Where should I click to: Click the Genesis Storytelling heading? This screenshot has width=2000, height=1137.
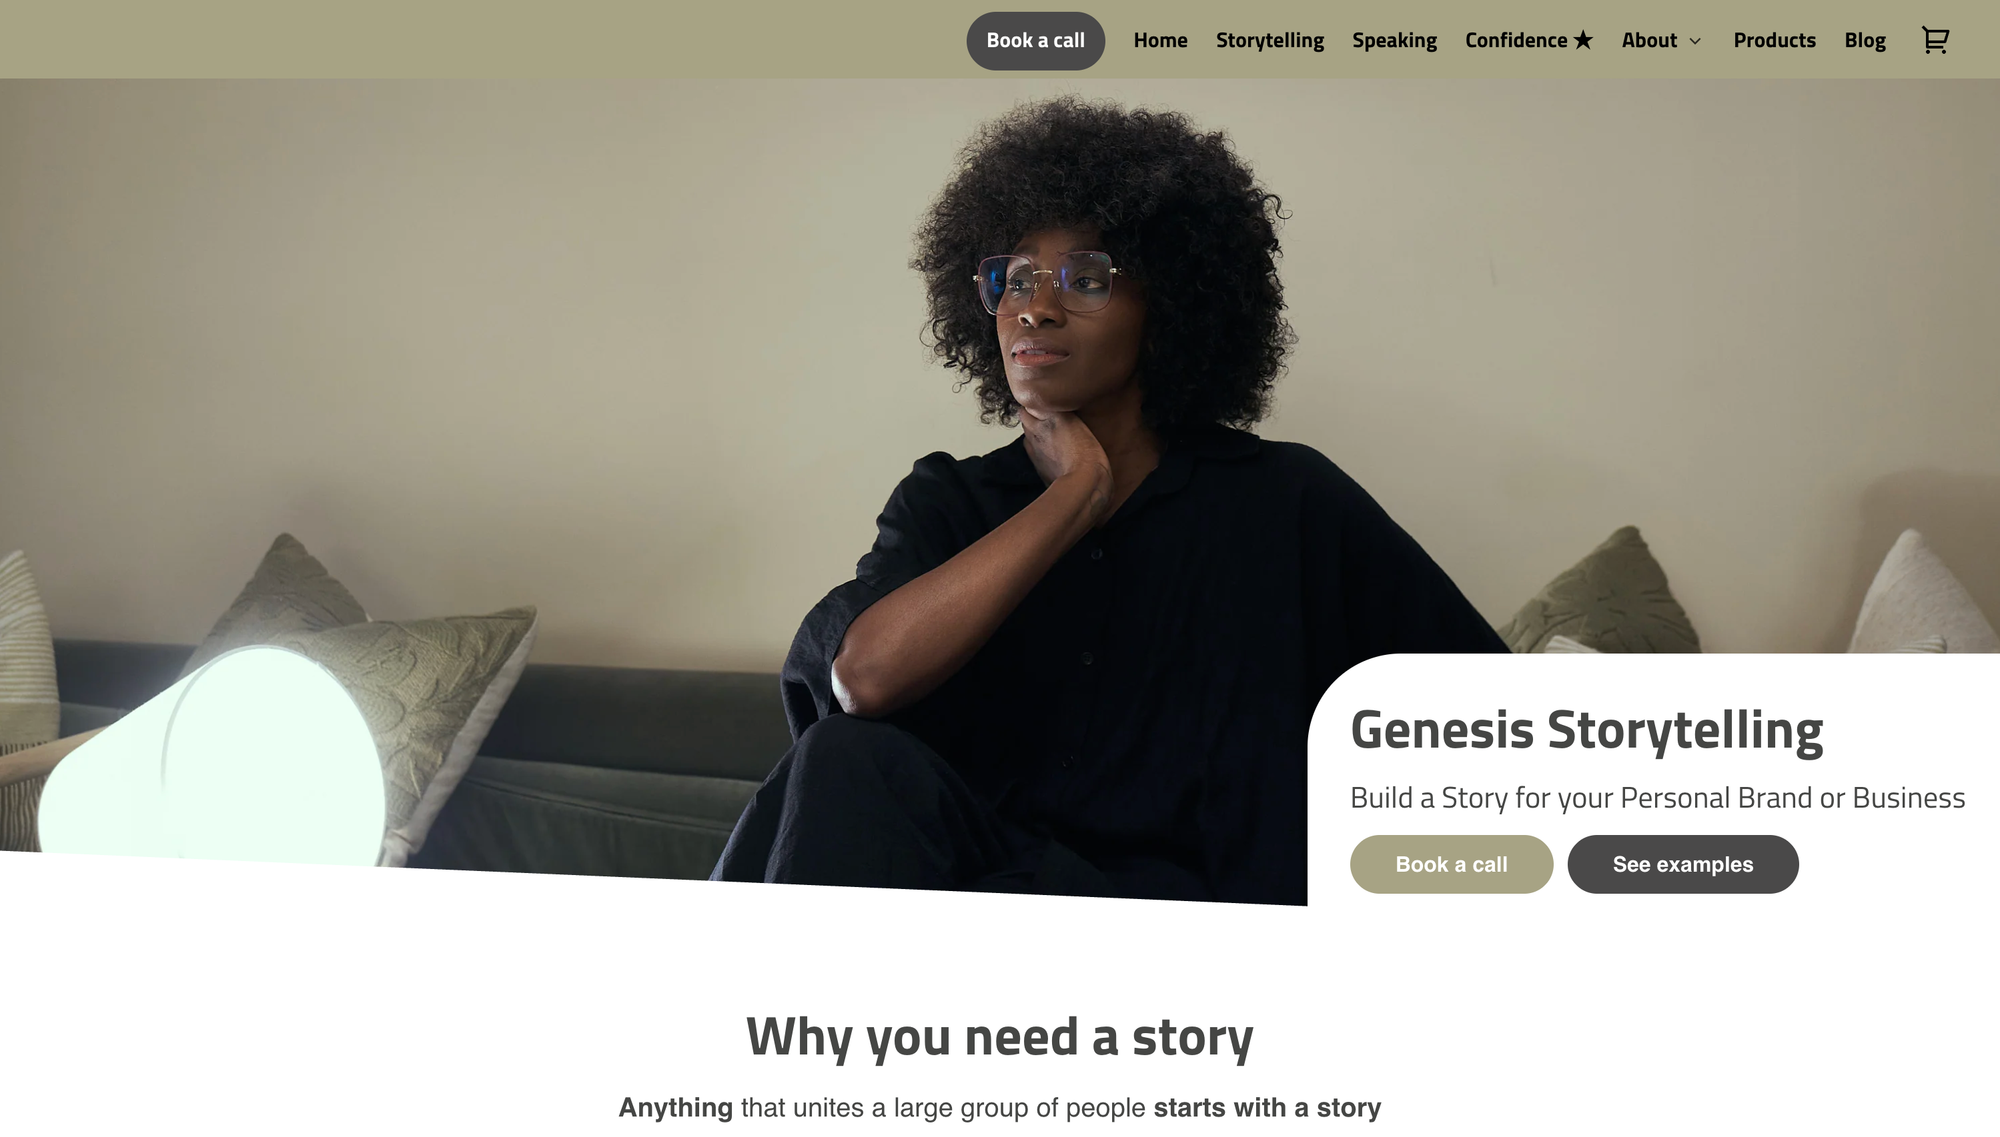pos(1586,730)
